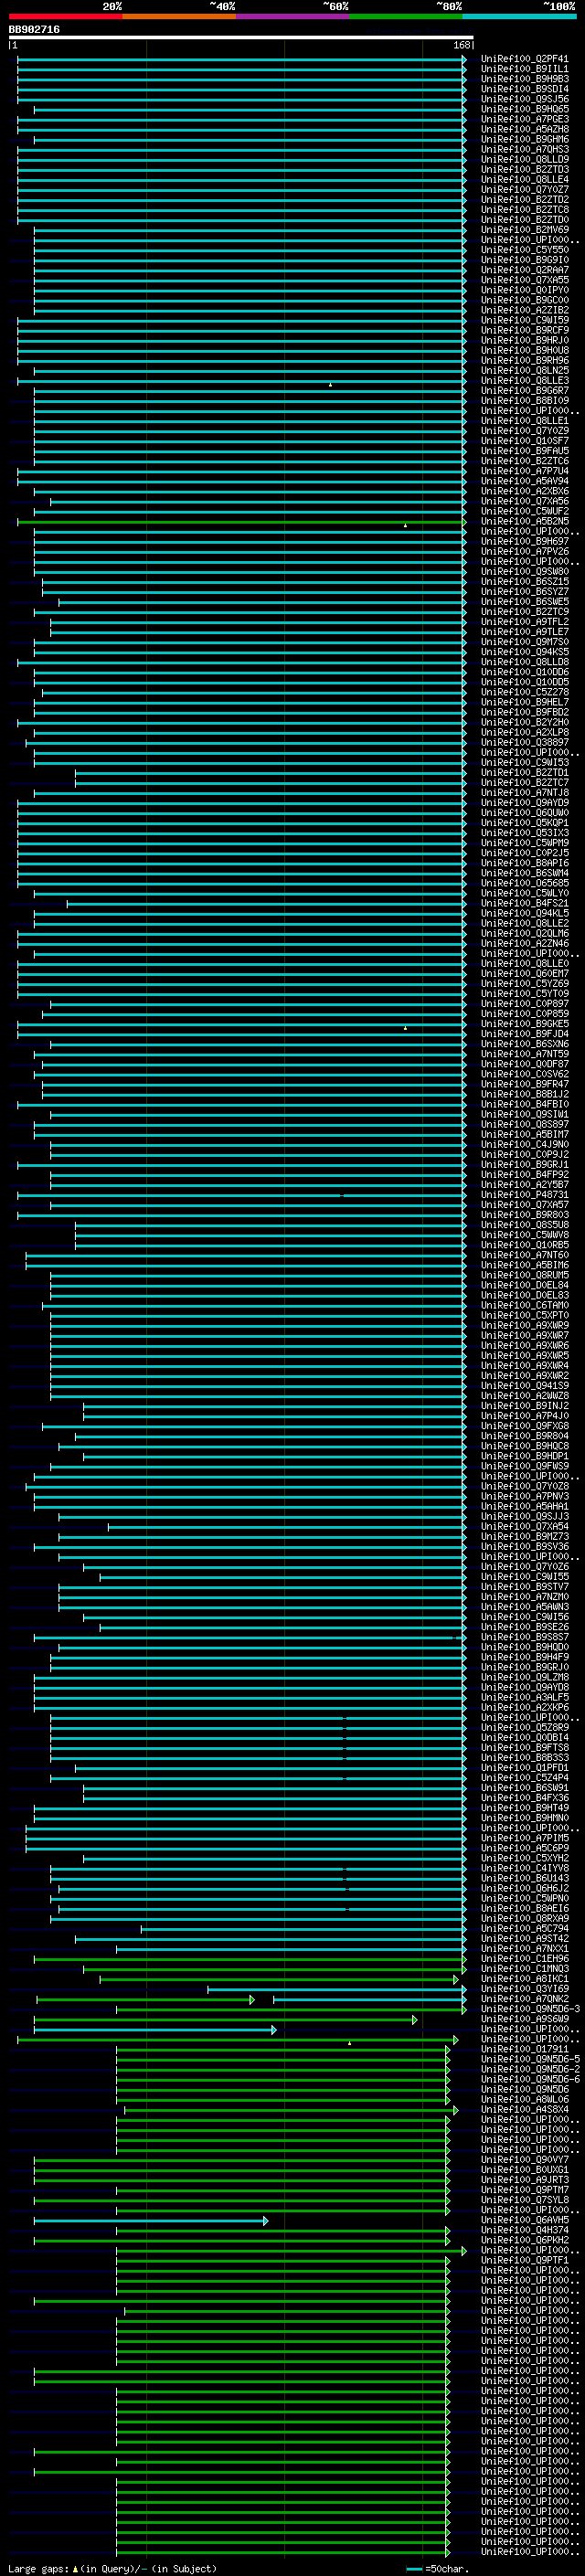585x2576 pixels.
Task: Open hit UniRef100_B9H9B3
Action: (525, 79)
